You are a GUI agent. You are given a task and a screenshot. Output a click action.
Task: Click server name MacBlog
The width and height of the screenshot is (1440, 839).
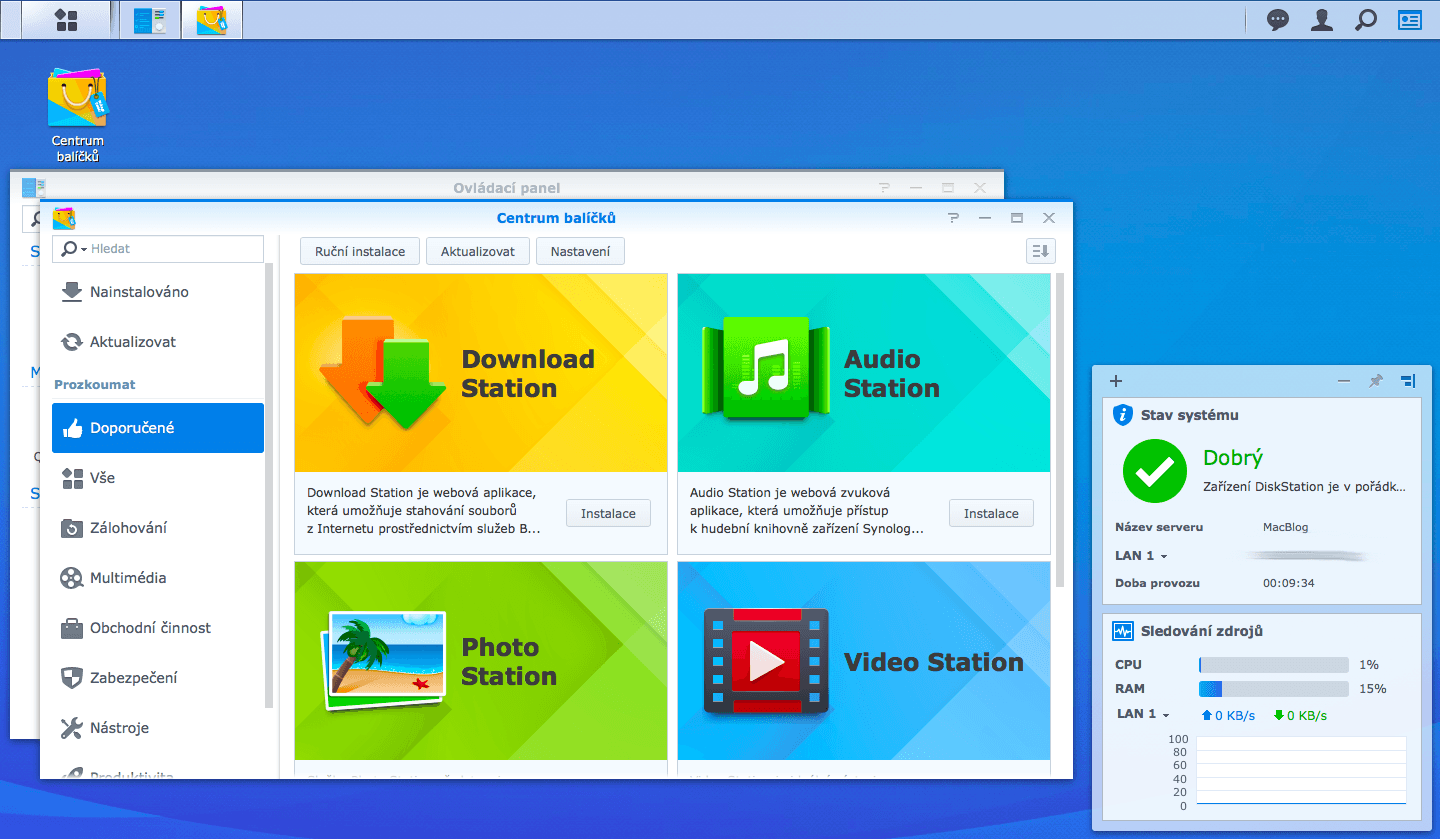[x=1285, y=527]
